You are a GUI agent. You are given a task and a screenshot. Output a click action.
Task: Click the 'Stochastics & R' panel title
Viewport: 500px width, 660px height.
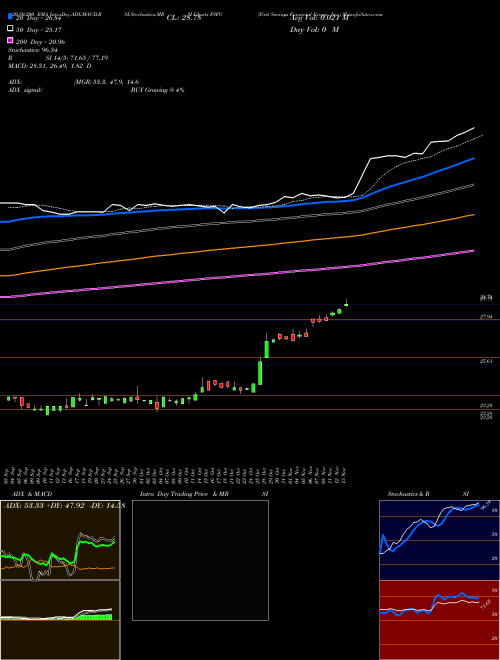[409, 494]
